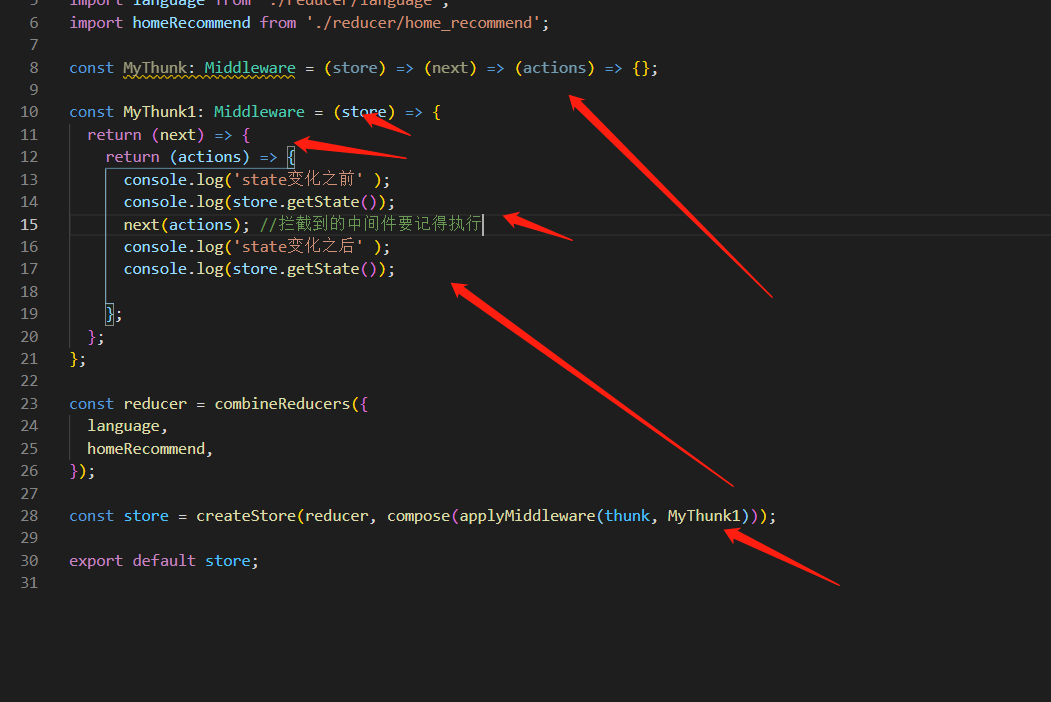1051x702 pixels.
Task: Click line number 28 in the gutter
Action: [29, 516]
